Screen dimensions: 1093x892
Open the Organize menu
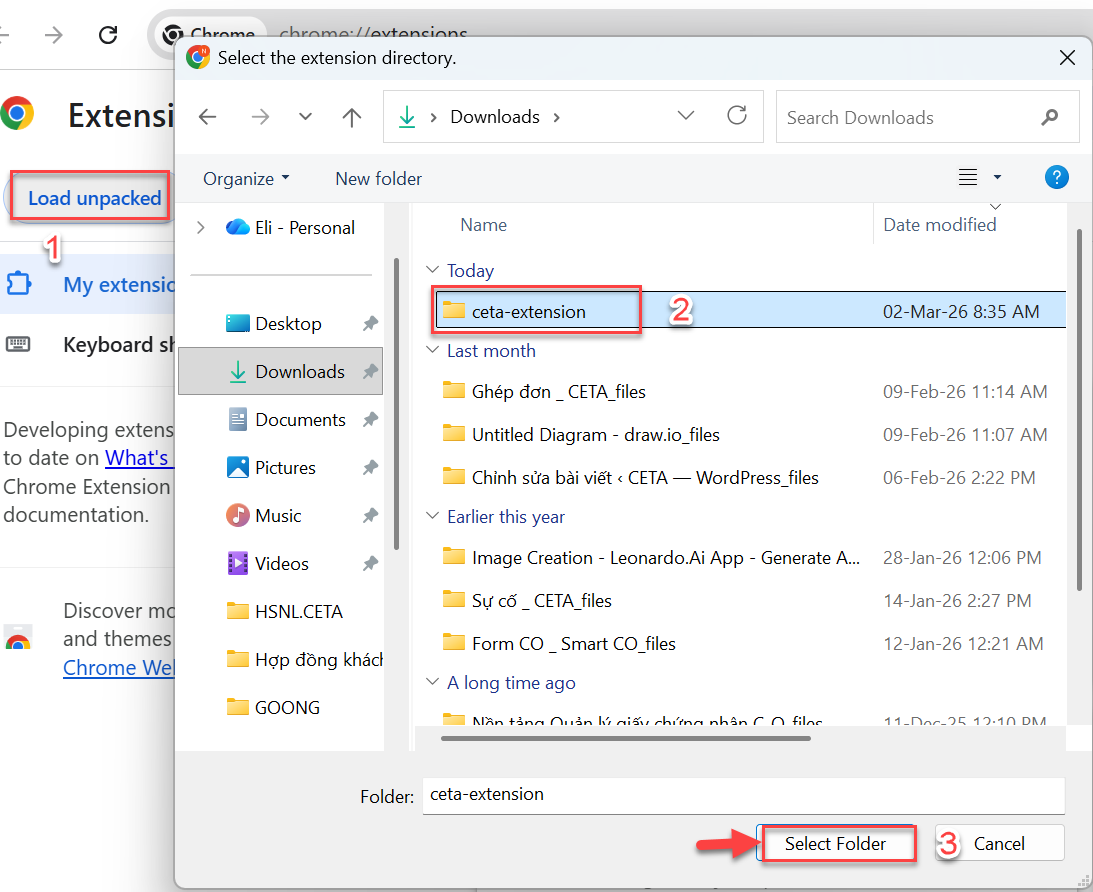(246, 179)
